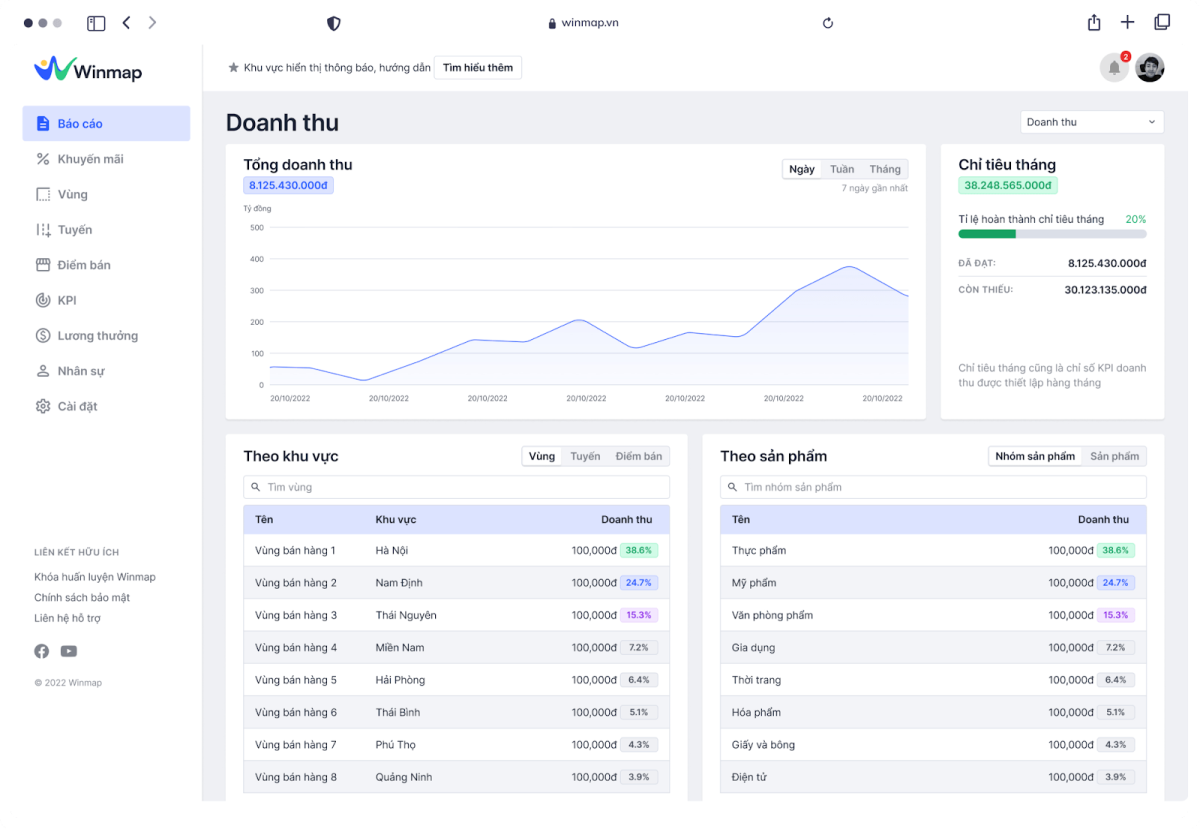Open Khóa huấn luyện Winmap link
The width and height of the screenshot is (1200, 829).
[95, 577]
